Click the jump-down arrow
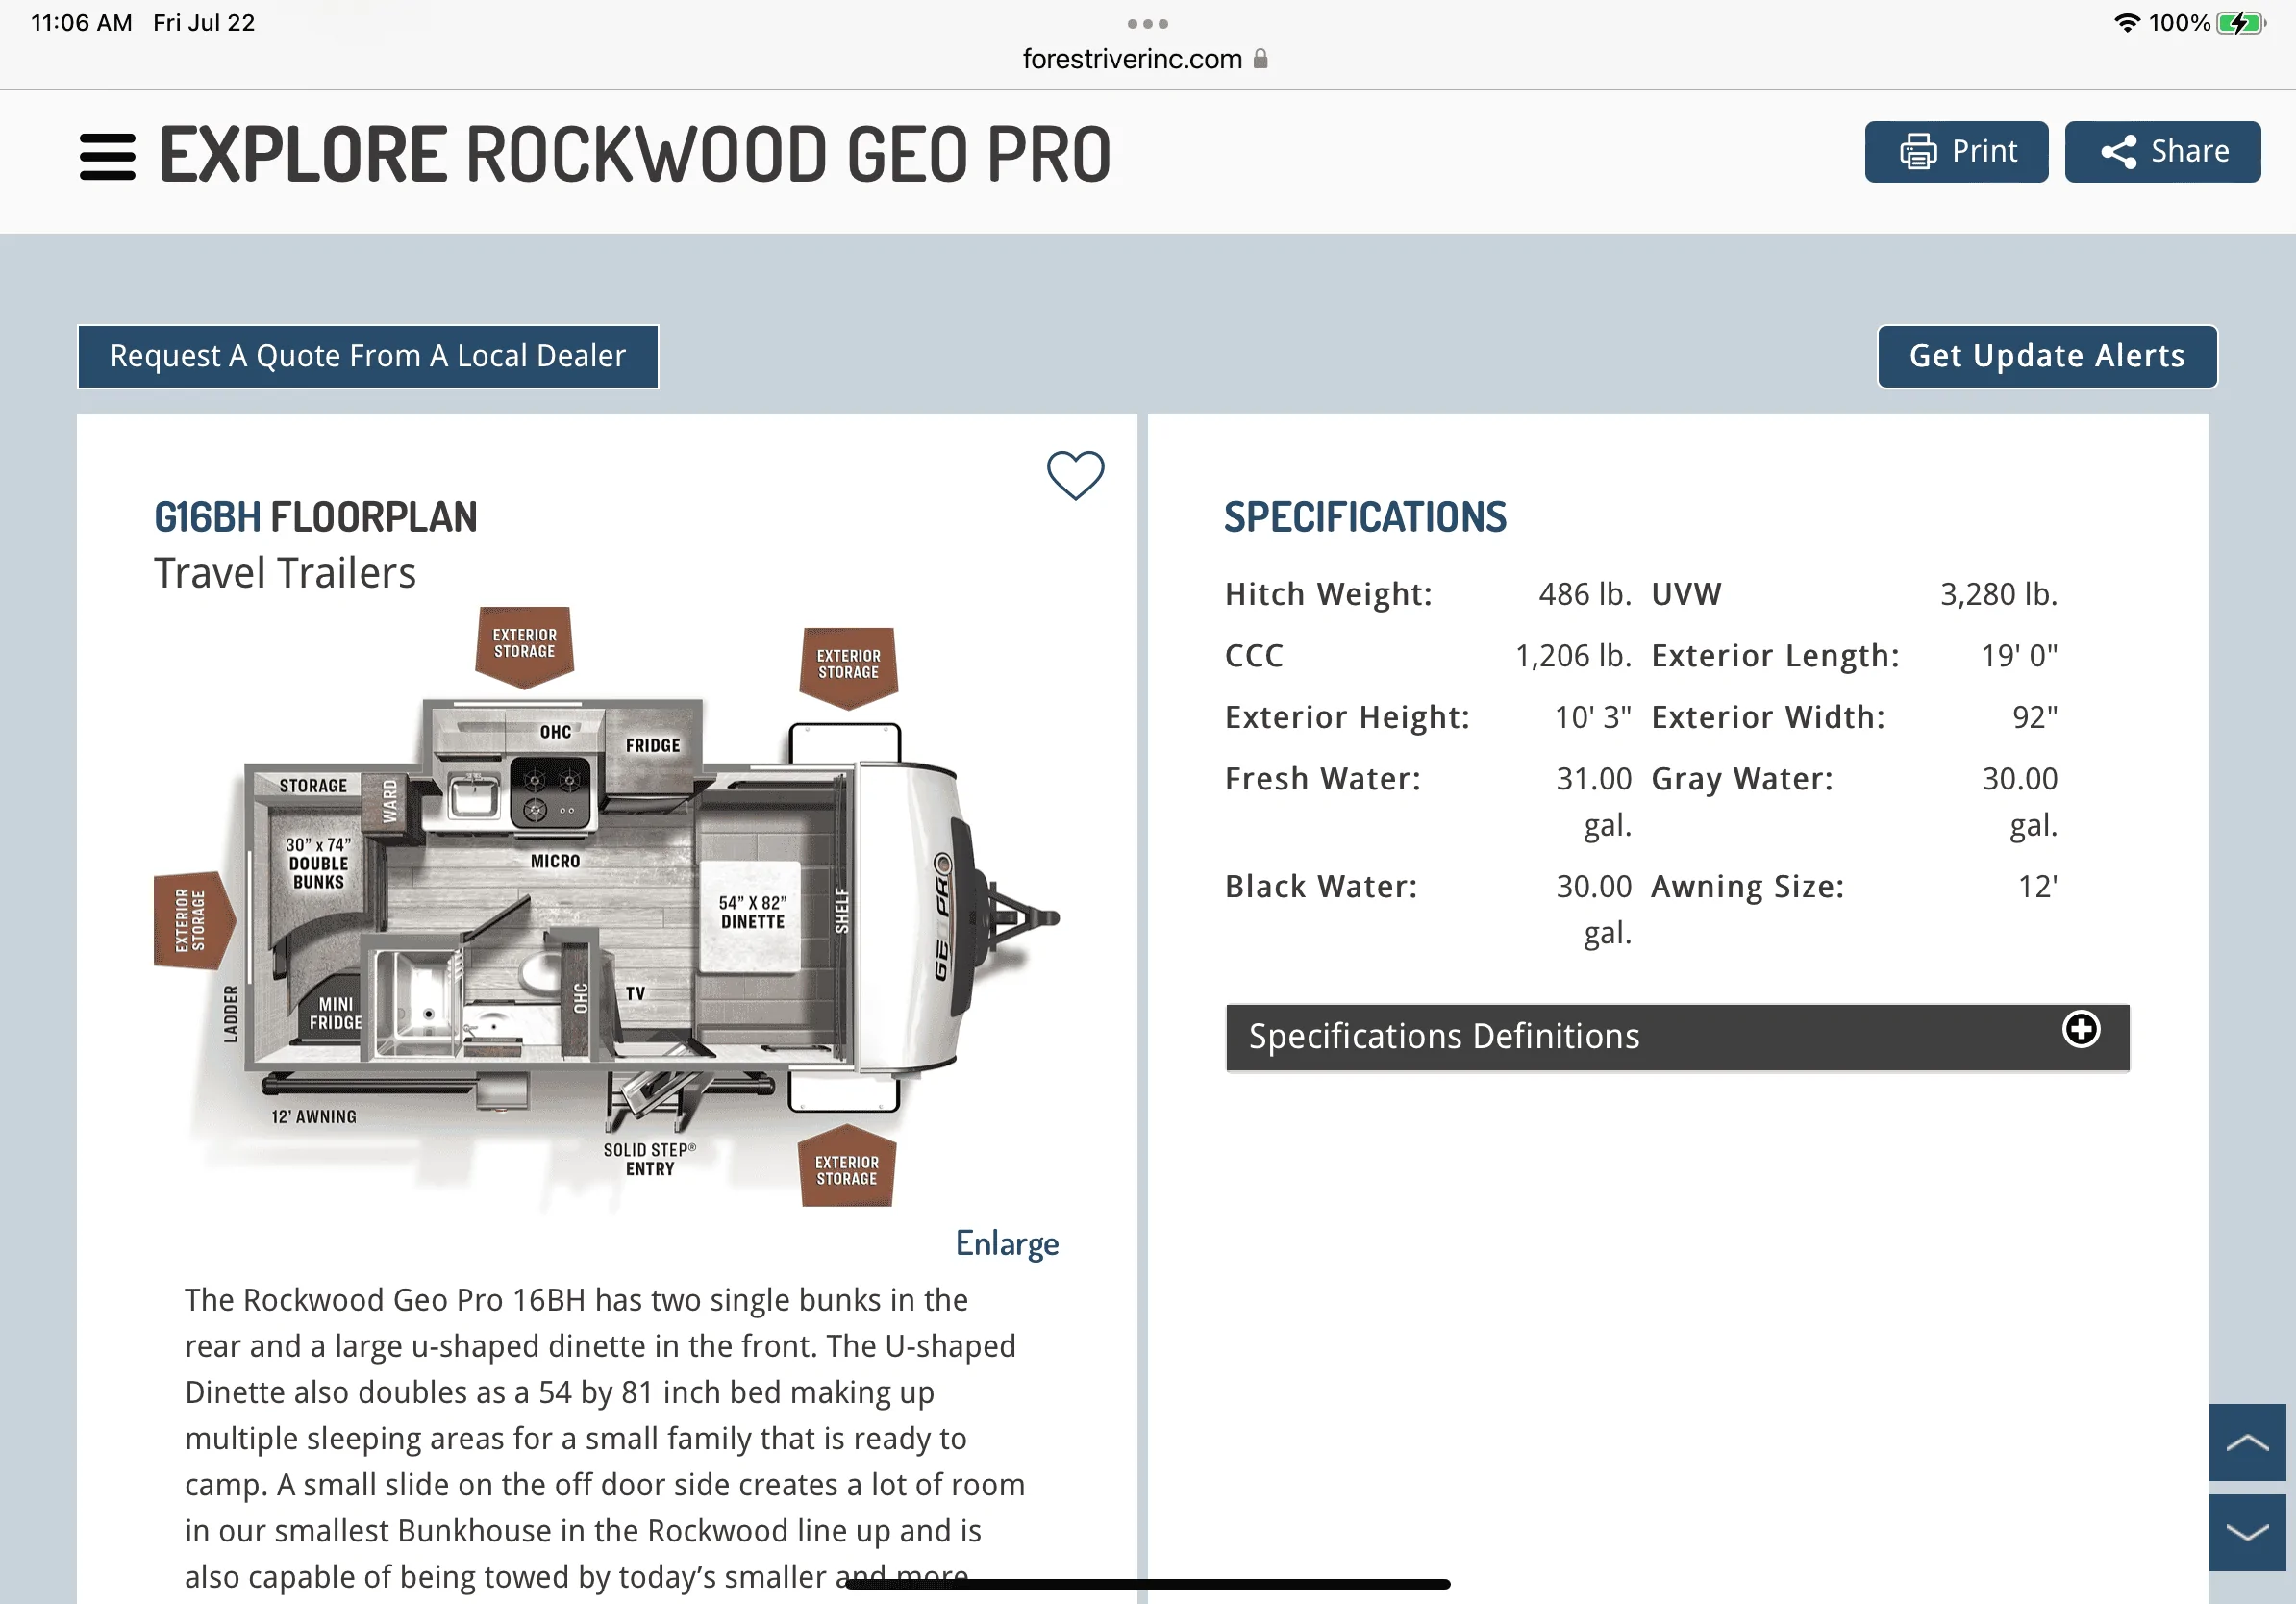The width and height of the screenshot is (2296, 1604). click(x=2246, y=1532)
